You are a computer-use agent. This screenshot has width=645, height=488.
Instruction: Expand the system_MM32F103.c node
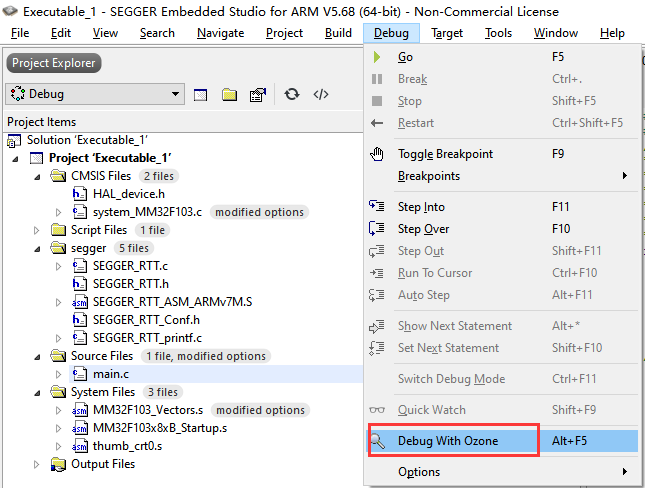[x=58, y=212]
